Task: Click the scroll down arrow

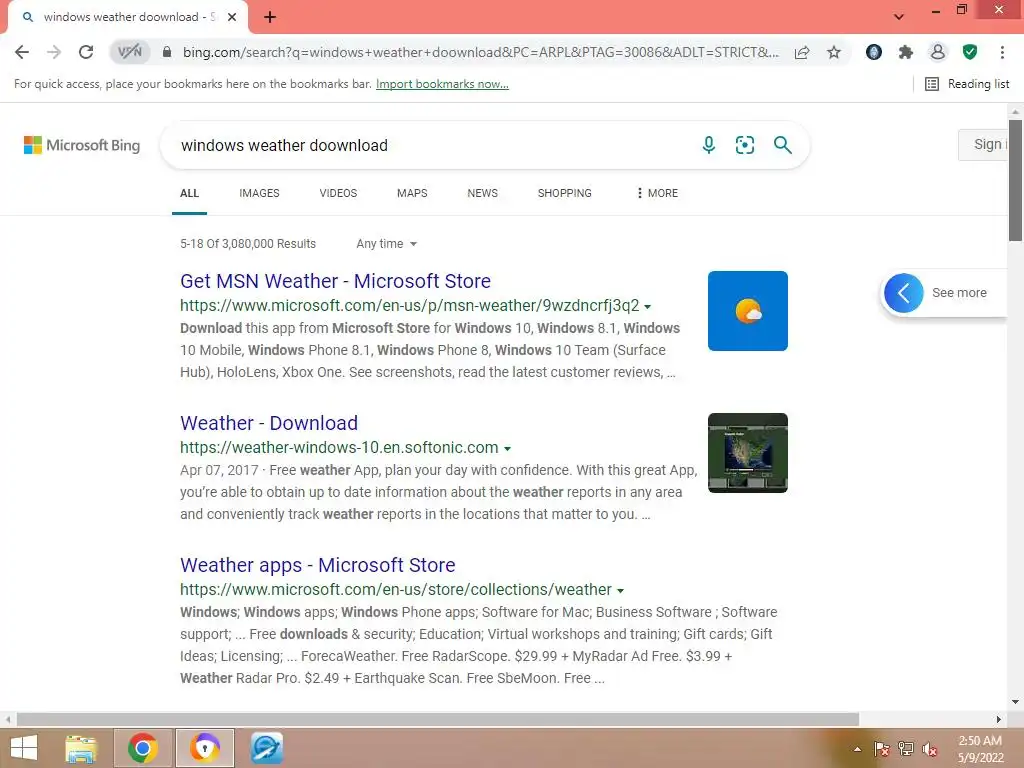Action: pos(1015,702)
